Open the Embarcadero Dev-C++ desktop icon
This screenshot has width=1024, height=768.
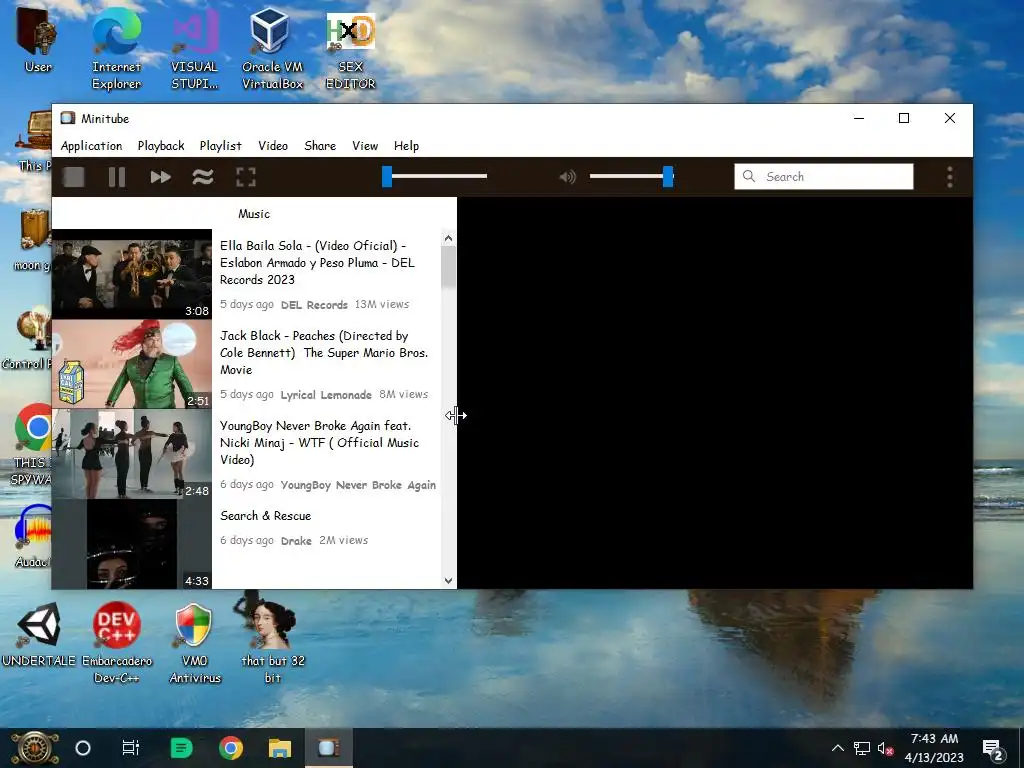tap(116, 642)
